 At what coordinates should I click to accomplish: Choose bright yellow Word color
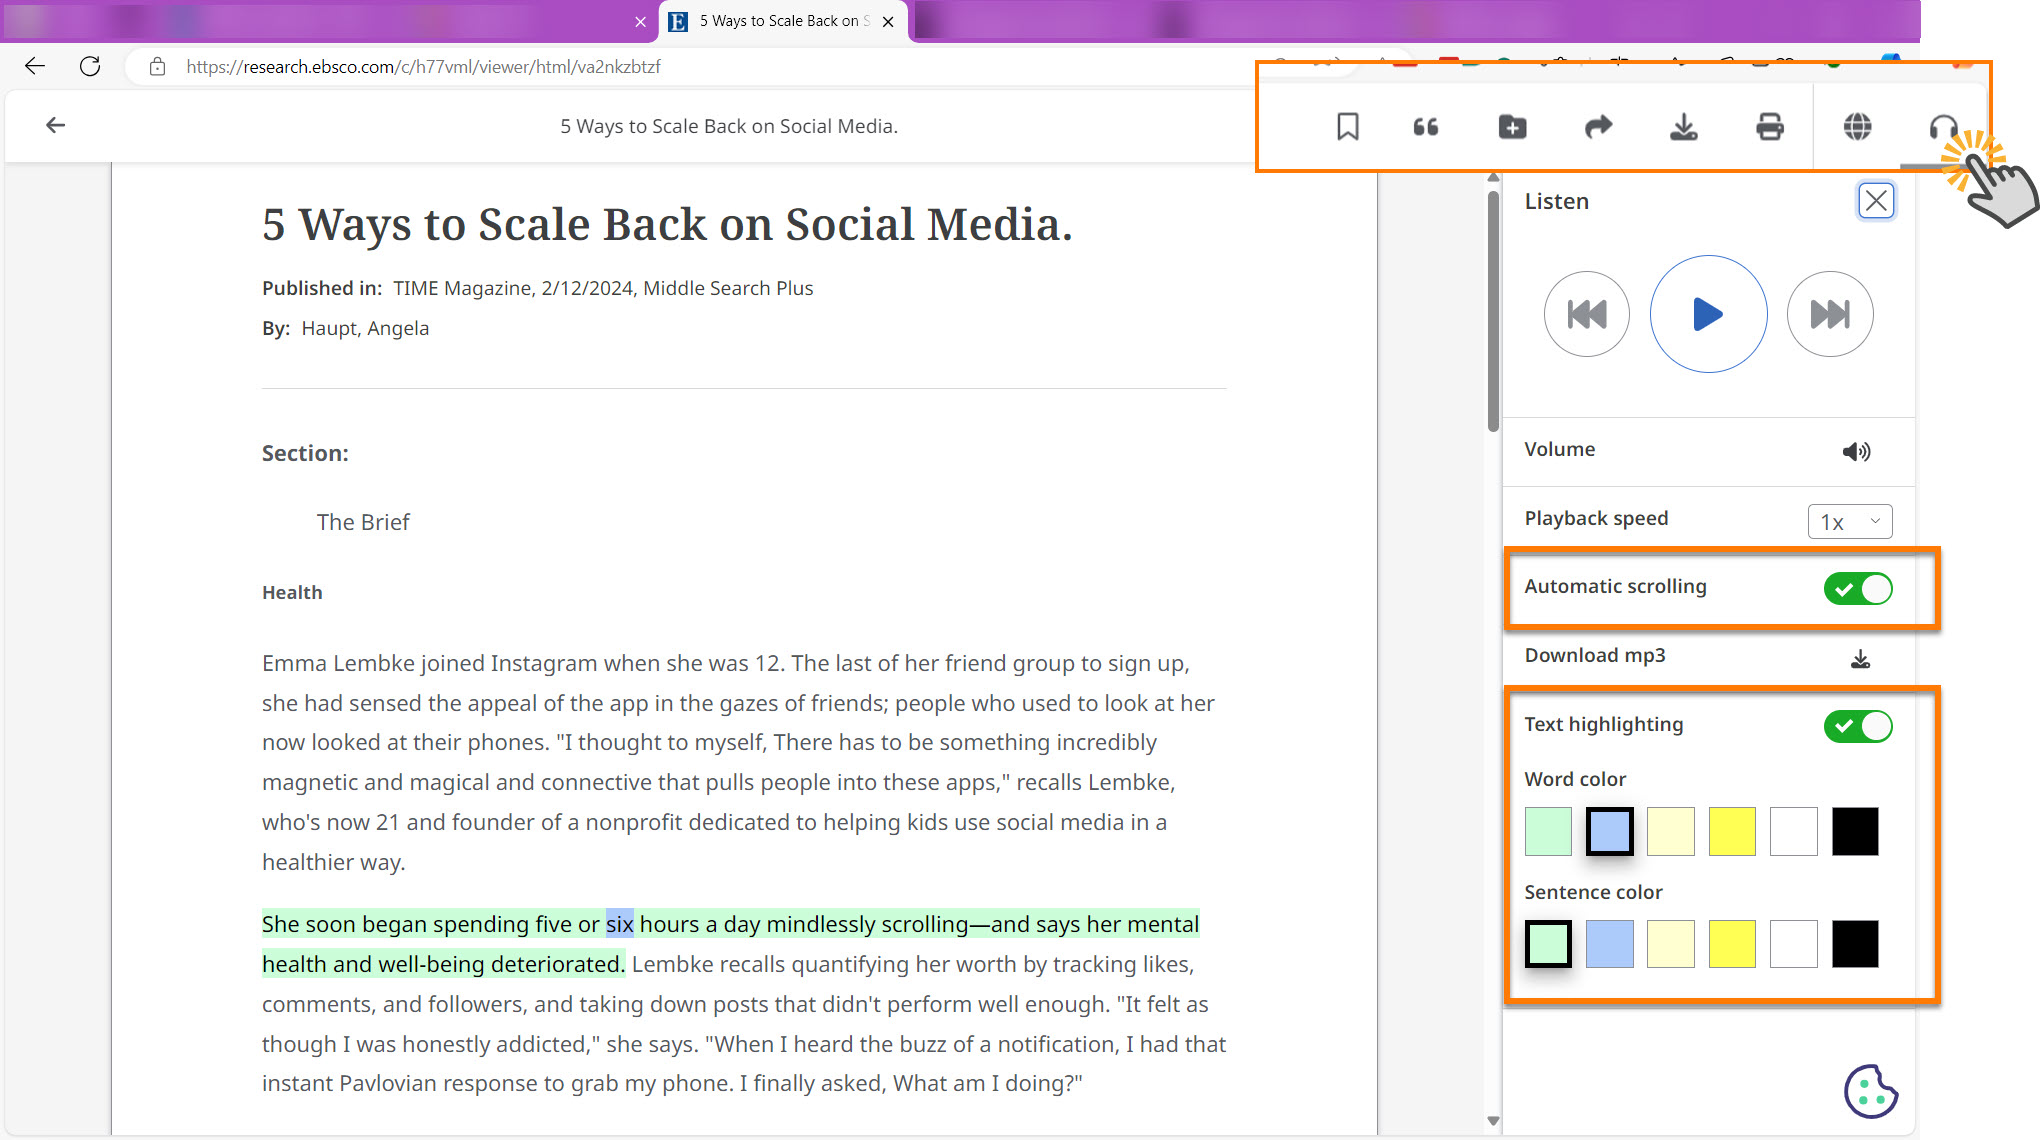[x=1732, y=831]
